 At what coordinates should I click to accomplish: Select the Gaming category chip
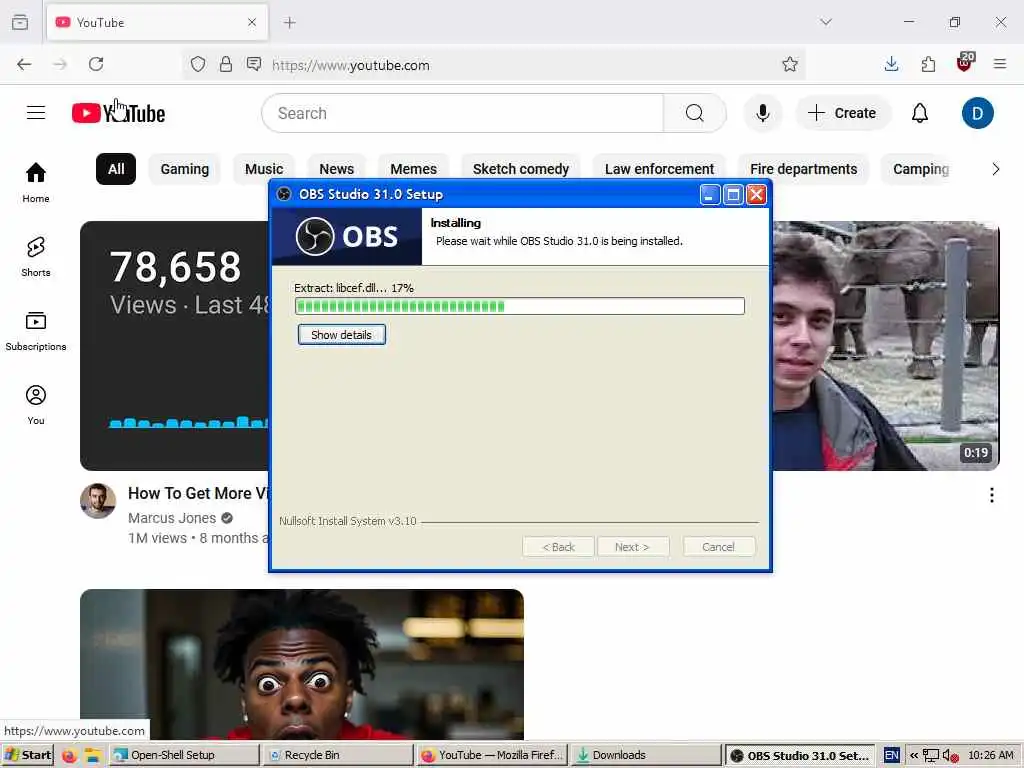185,169
